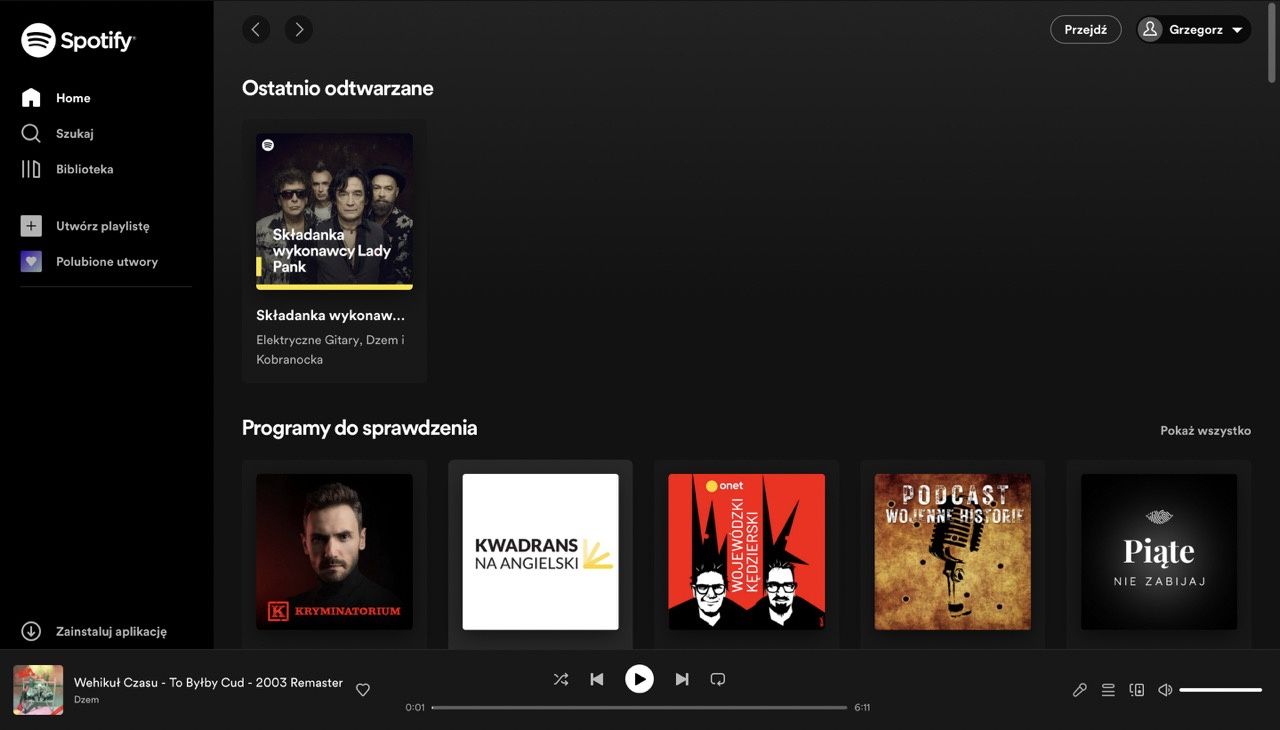Click the Dżem artist name

point(86,700)
